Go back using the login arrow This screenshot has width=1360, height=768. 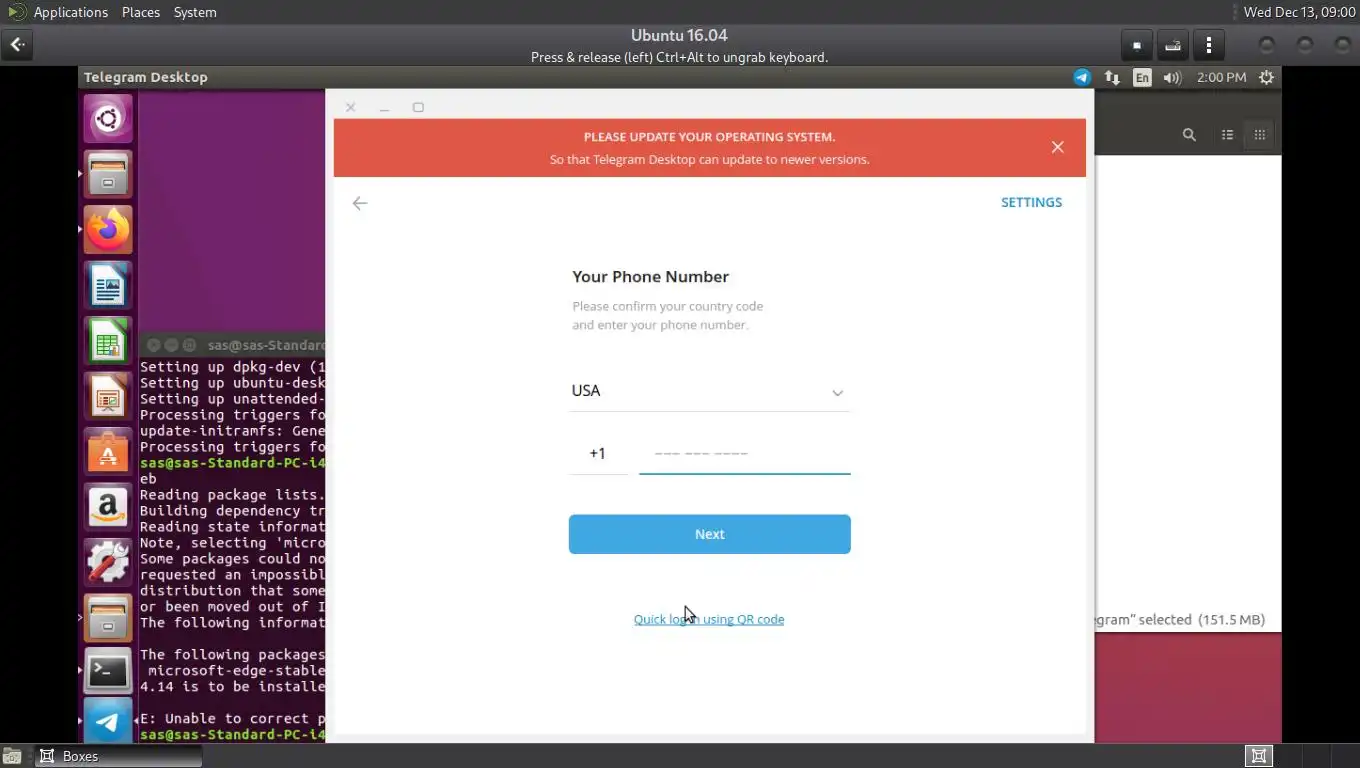click(x=360, y=203)
